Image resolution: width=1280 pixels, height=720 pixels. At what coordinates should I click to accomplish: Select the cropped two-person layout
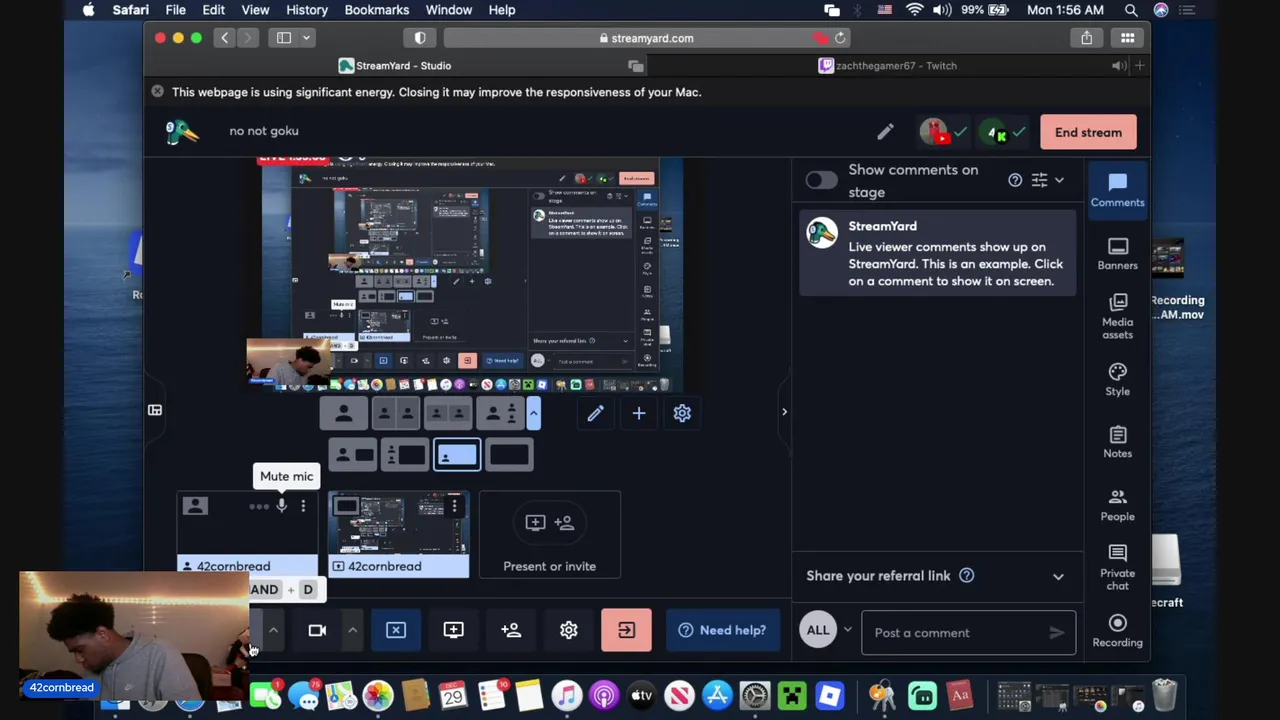(x=396, y=413)
